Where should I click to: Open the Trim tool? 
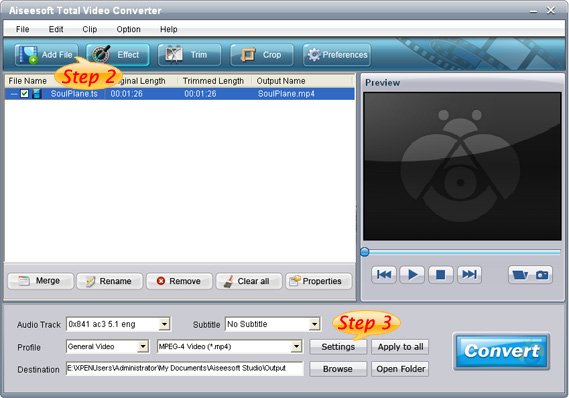coord(189,55)
